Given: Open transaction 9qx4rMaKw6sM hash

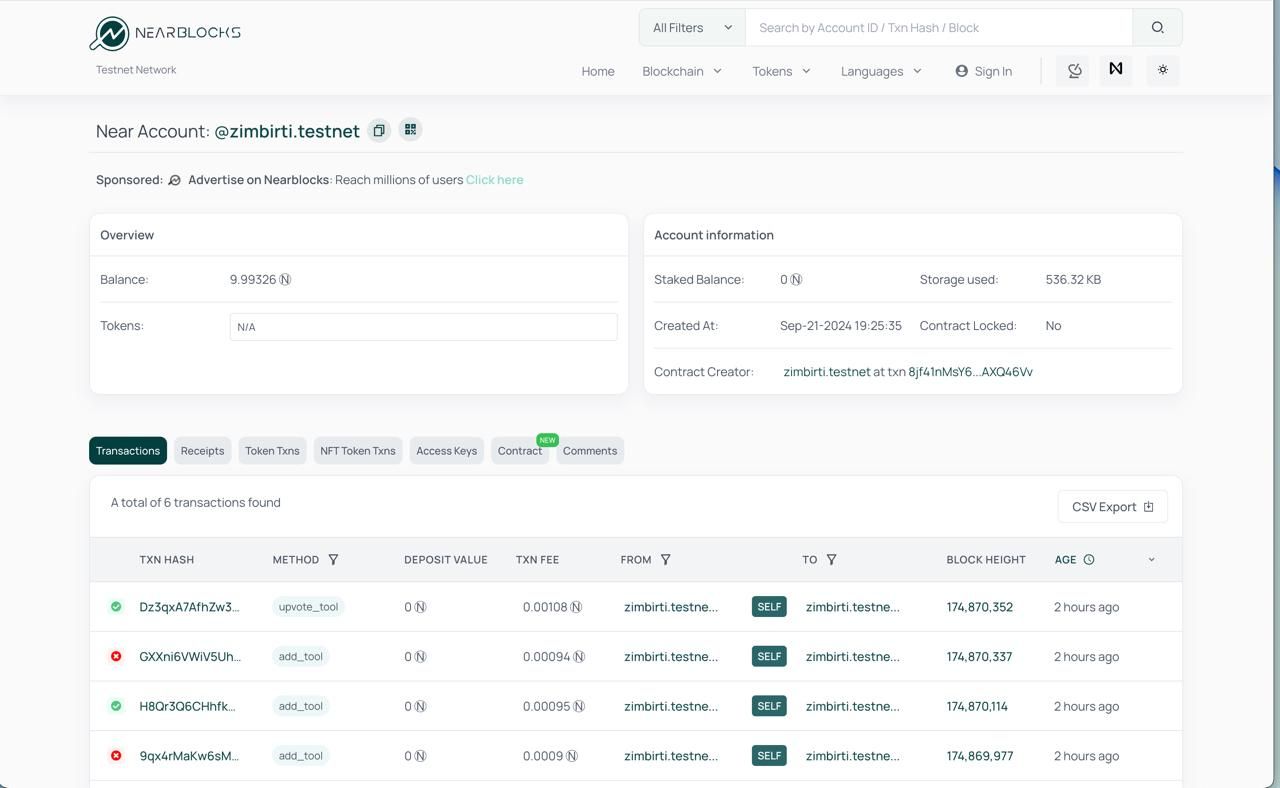Looking at the screenshot, I should (x=189, y=756).
